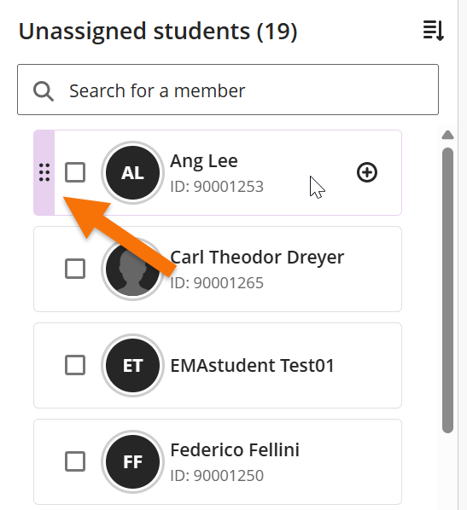Select the EMAstudent Test01 checkbox
Image resolution: width=467 pixels, height=510 pixels.
75,365
